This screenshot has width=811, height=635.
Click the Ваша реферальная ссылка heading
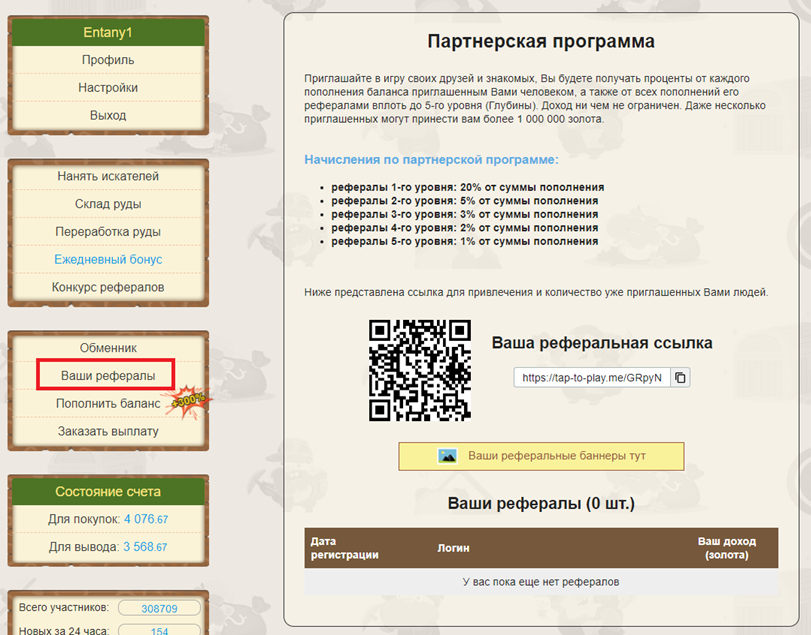pos(602,343)
